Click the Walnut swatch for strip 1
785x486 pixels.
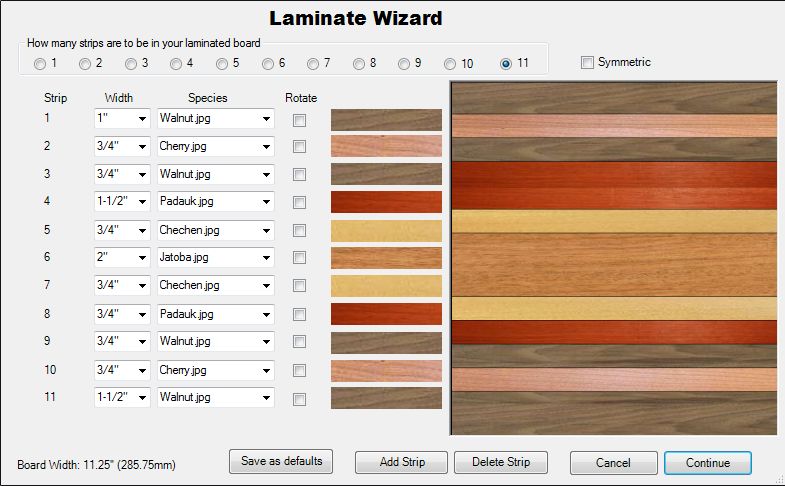(x=386, y=119)
